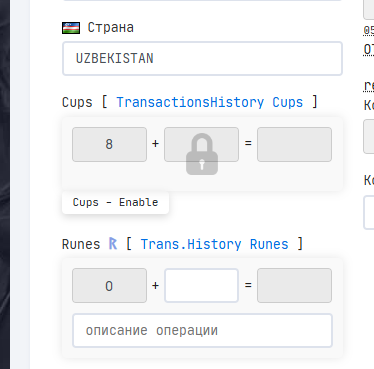The image size is (374, 369).
Task: Click the Runes result box after equals
Action: (x=294, y=286)
